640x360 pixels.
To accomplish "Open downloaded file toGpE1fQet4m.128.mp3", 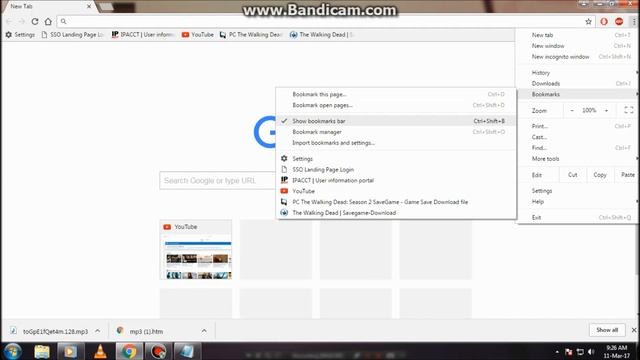I will click(49, 331).
